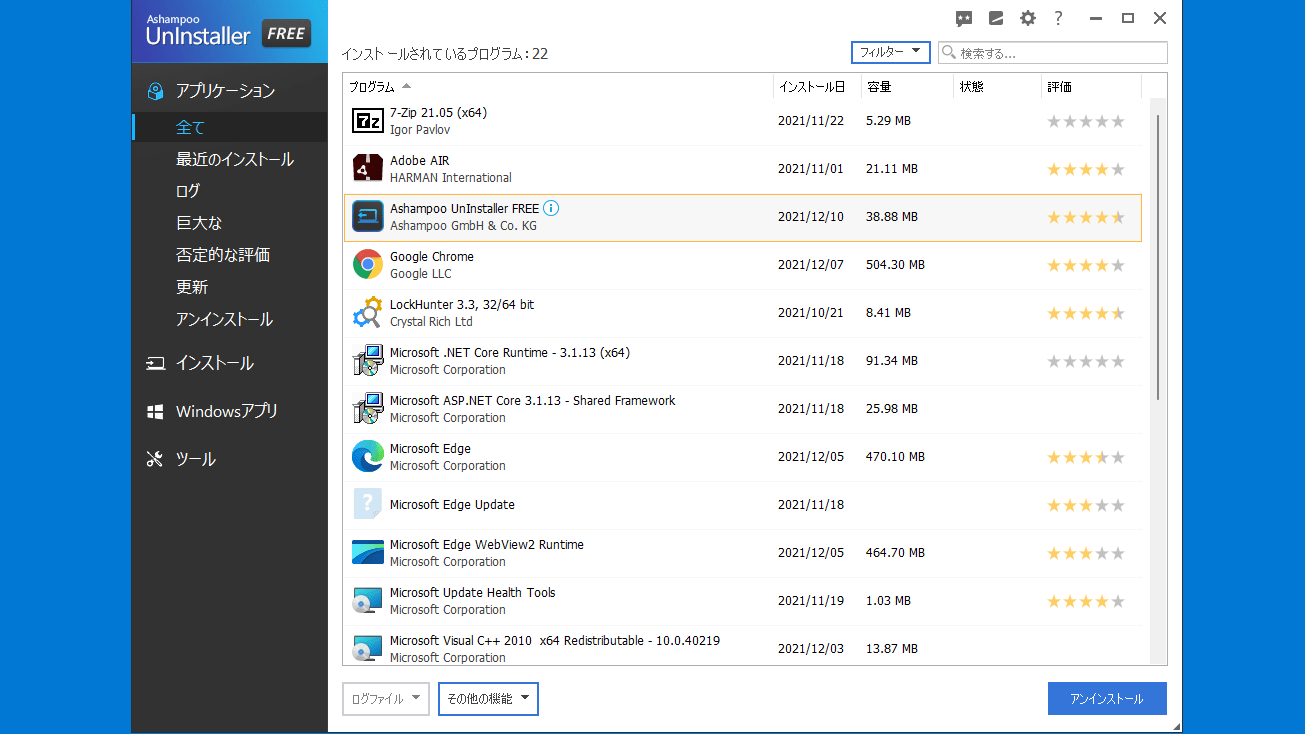The height and width of the screenshot is (734, 1305).
Task: Click the Install section icon in sidebar
Action: [155, 364]
